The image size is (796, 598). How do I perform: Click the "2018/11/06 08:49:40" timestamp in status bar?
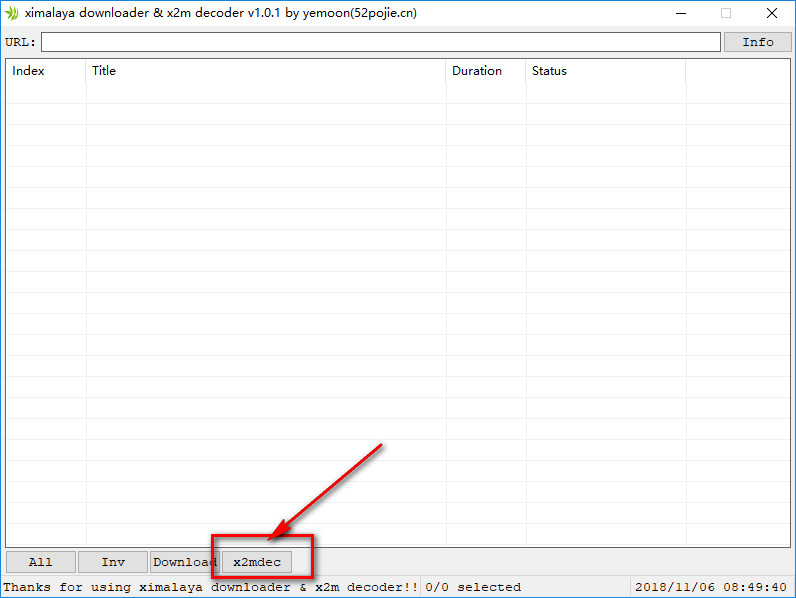711,587
